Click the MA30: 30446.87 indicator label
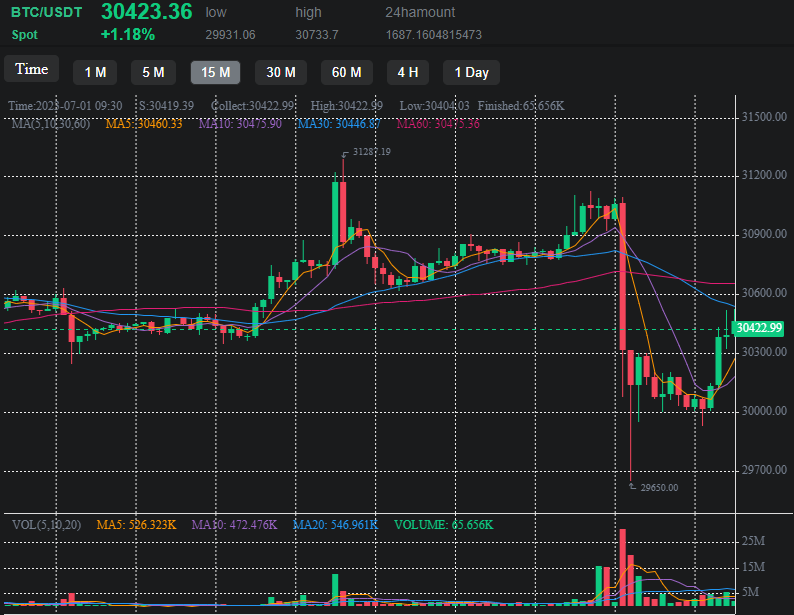Screen dimensions: 794x615 click(x=339, y=124)
